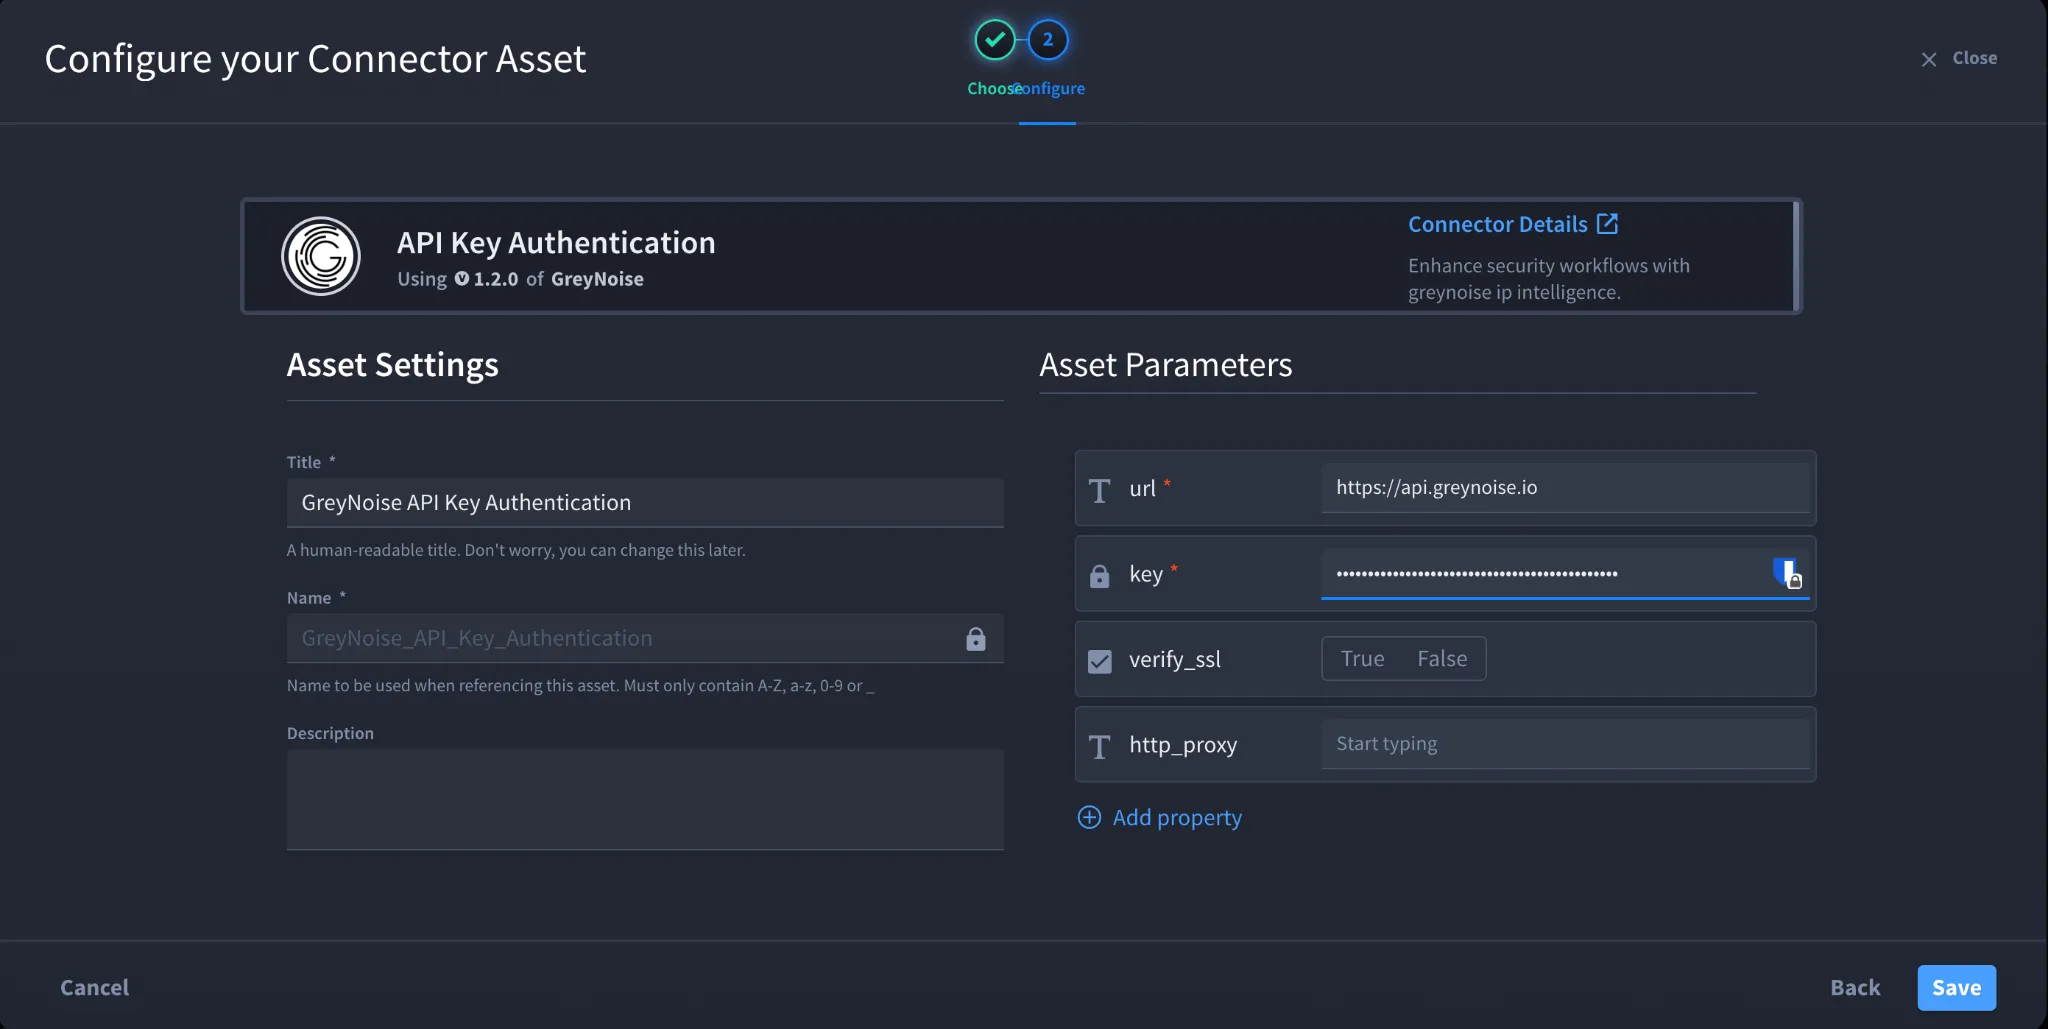The height and width of the screenshot is (1029, 2048).
Task: Open the Connector Details link
Action: (x=1497, y=224)
